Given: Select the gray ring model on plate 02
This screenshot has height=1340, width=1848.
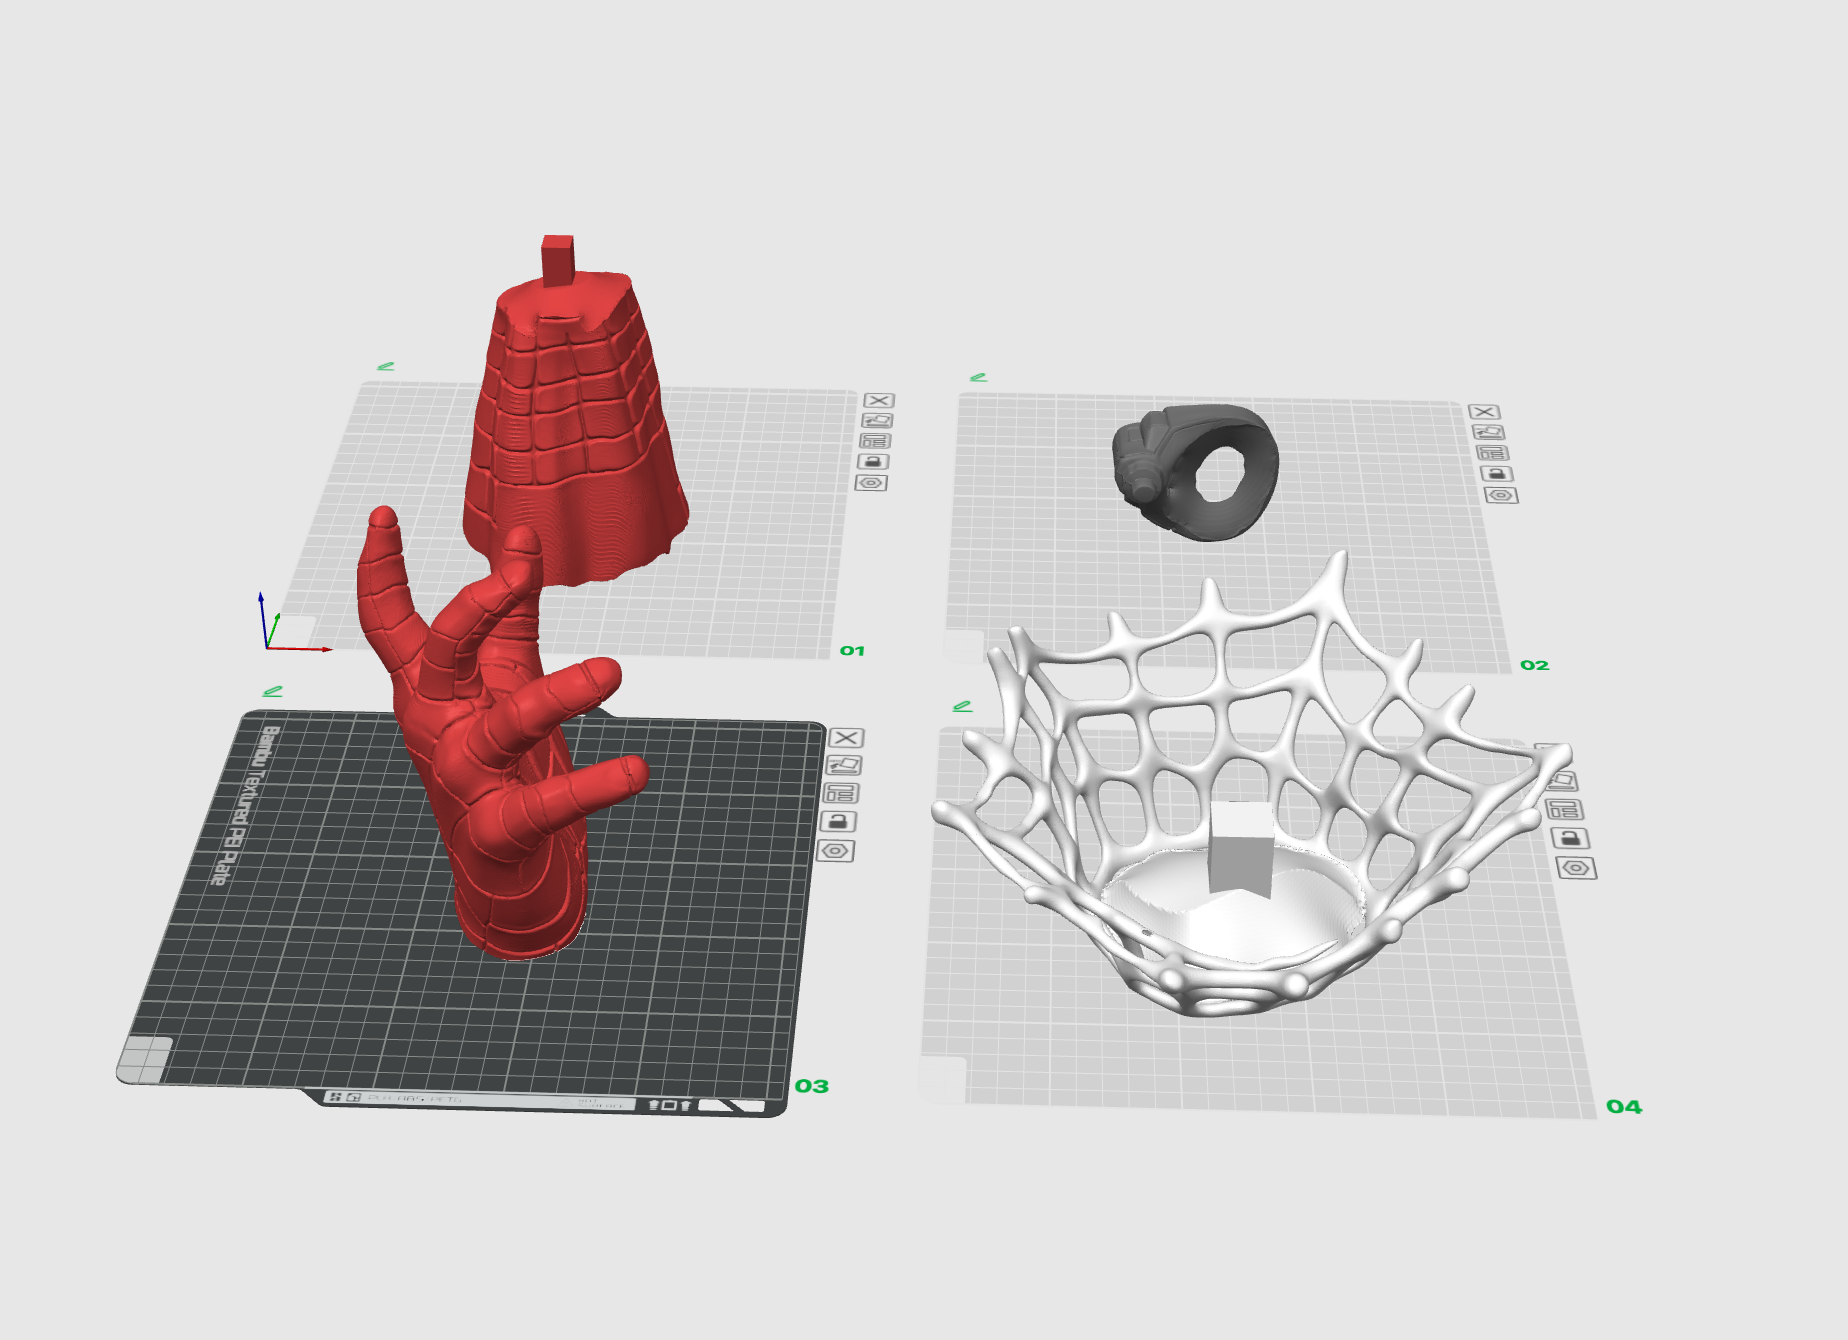Looking at the screenshot, I should [1196, 472].
